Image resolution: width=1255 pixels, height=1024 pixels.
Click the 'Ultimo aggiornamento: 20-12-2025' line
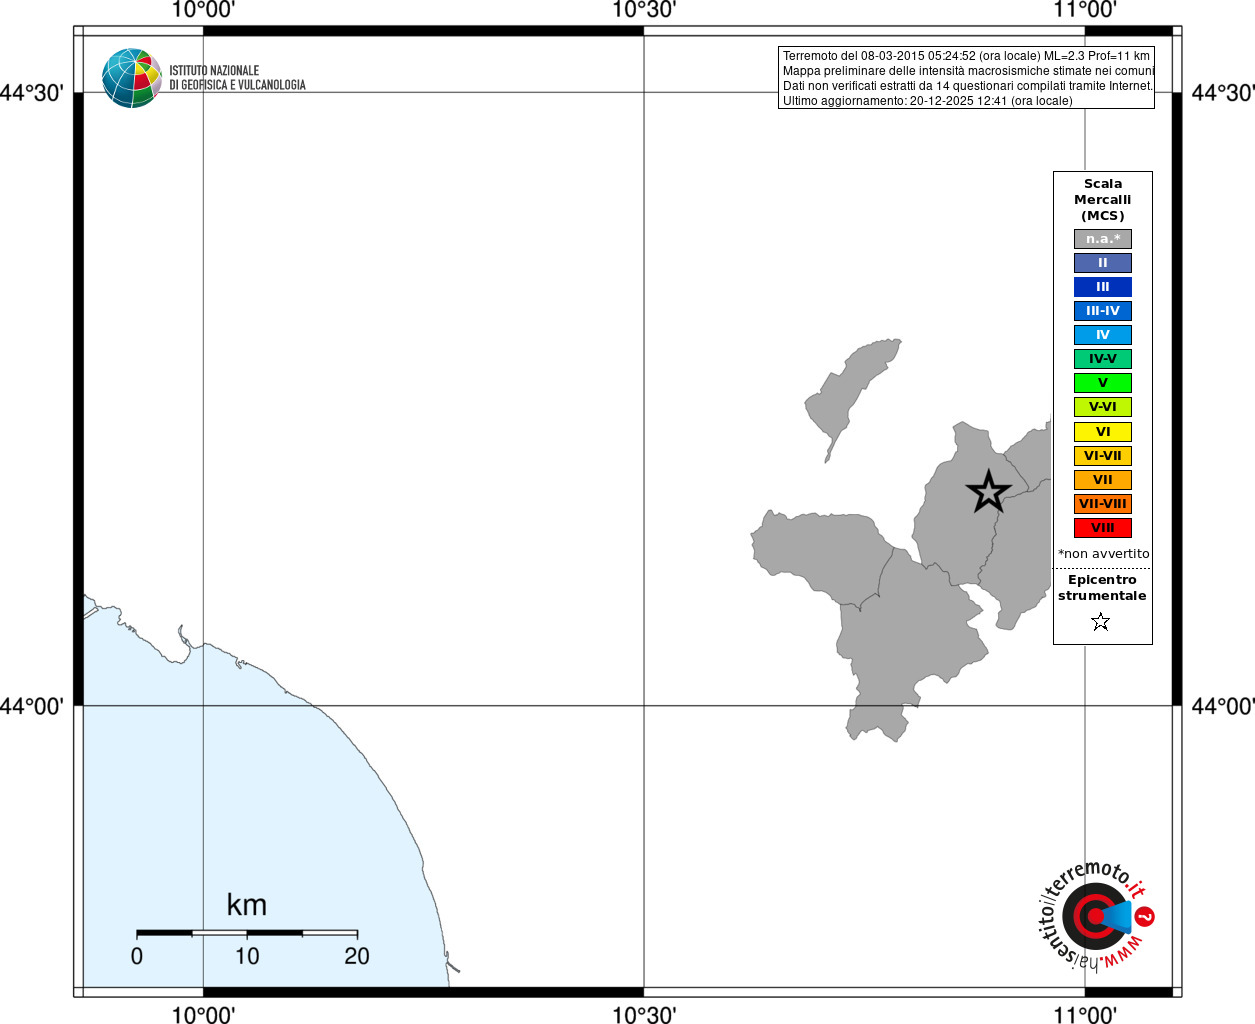click(x=927, y=101)
